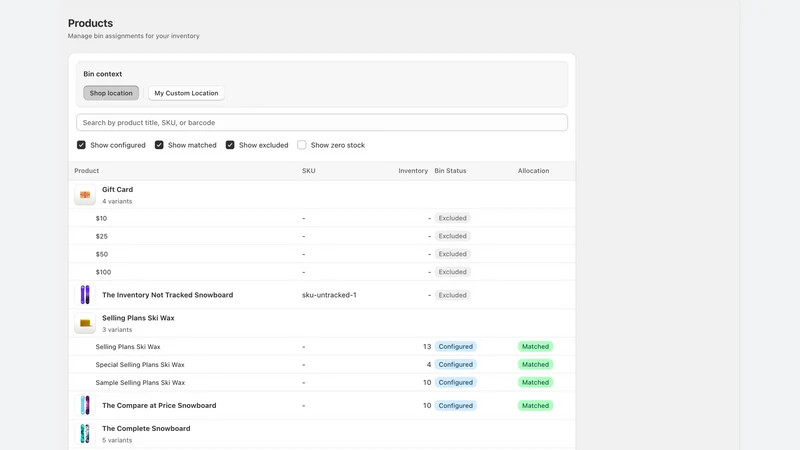The image size is (800, 450).
Task: Uncheck the Show matched checkbox
Action: (159, 145)
